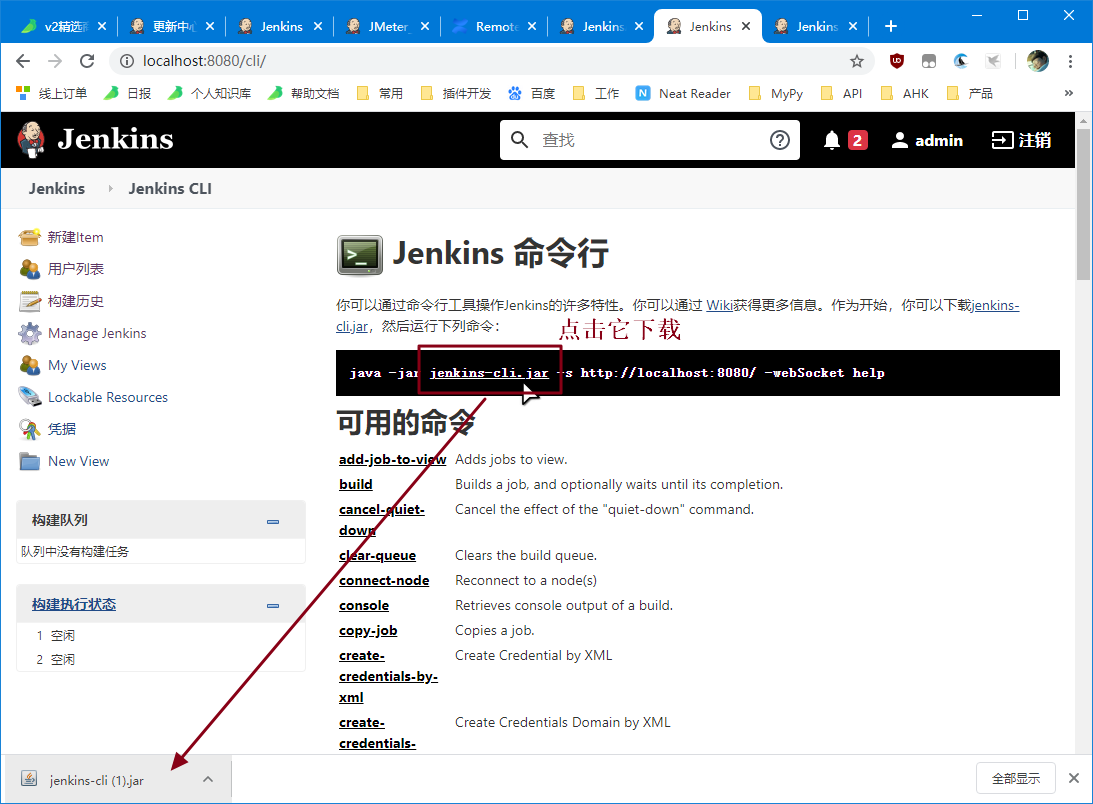Open the API bookmark folder
Screen dimensions: 1093x804
(x=842, y=93)
